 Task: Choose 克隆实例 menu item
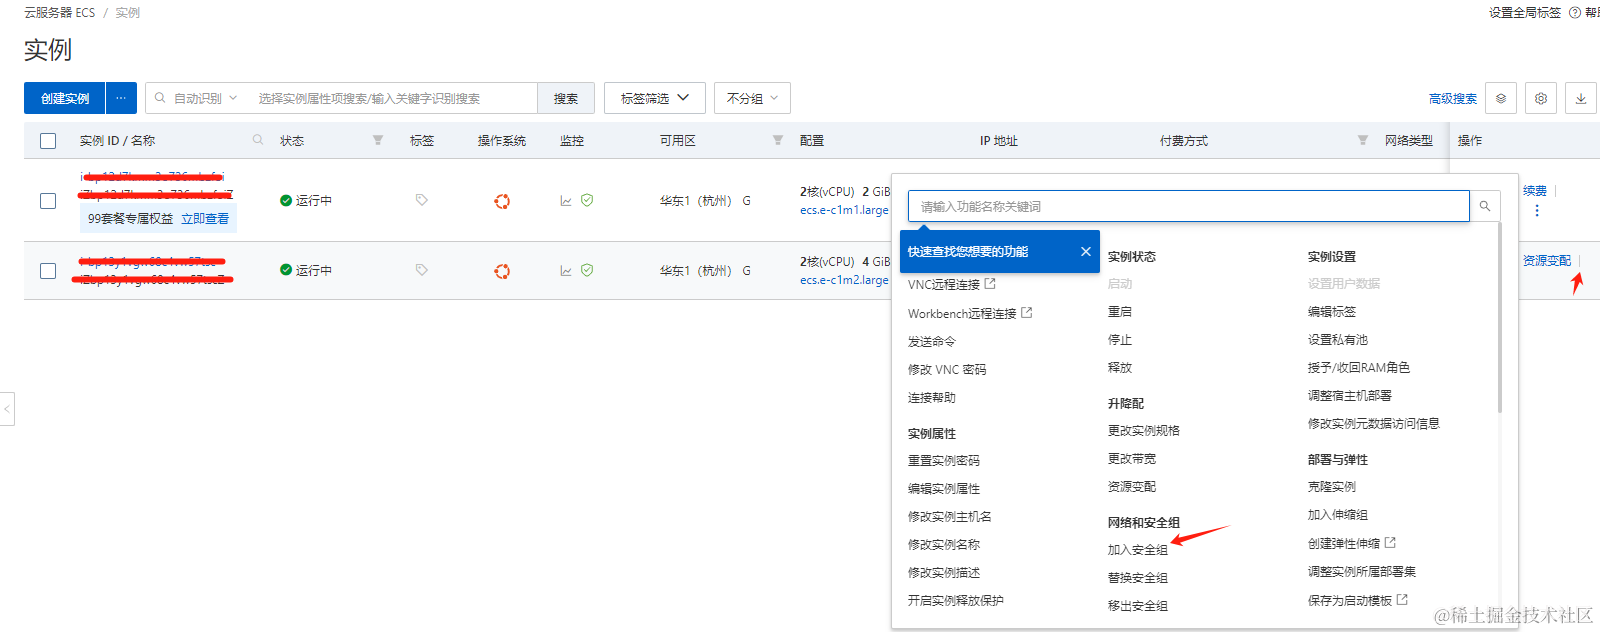pyautogui.click(x=1332, y=487)
